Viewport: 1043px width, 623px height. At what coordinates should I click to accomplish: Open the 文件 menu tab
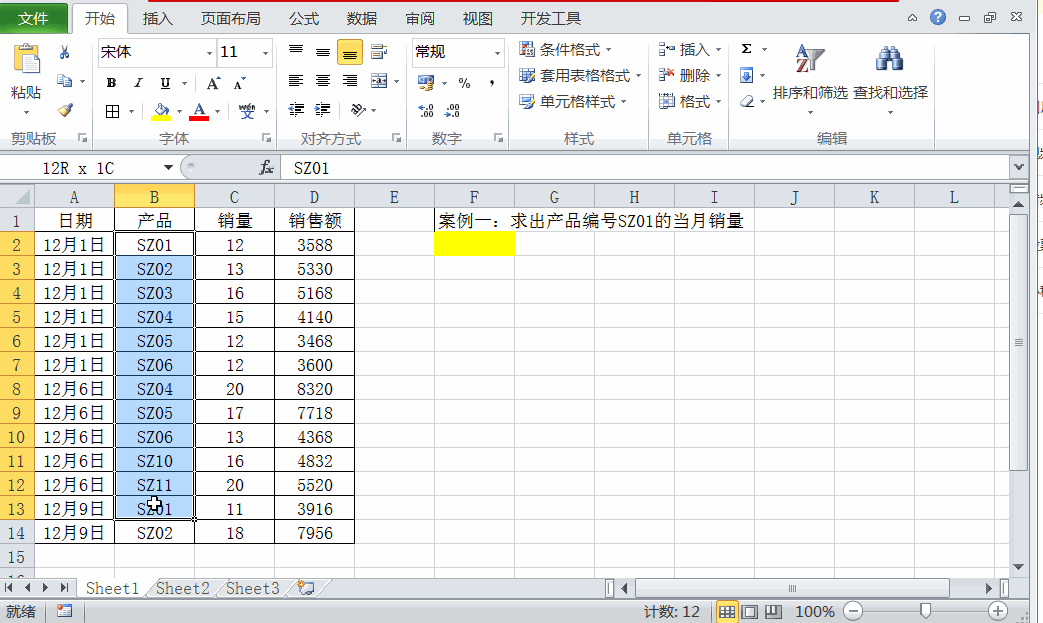33,19
